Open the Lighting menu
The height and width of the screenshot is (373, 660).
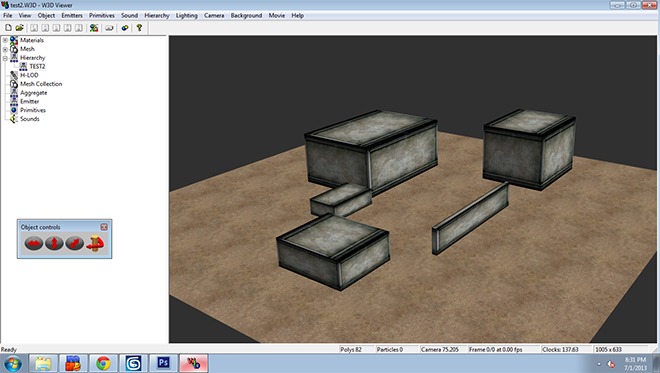click(186, 16)
